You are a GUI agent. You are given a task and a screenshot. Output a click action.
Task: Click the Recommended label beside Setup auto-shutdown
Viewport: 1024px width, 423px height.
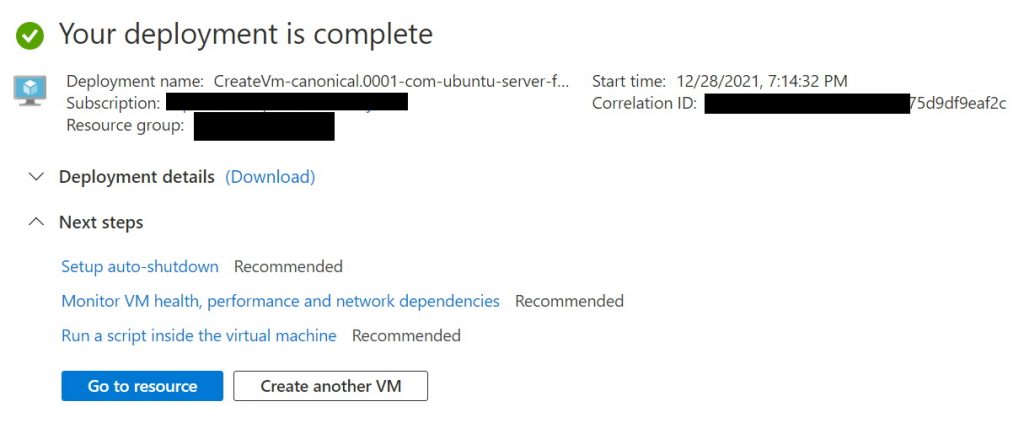click(288, 266)
